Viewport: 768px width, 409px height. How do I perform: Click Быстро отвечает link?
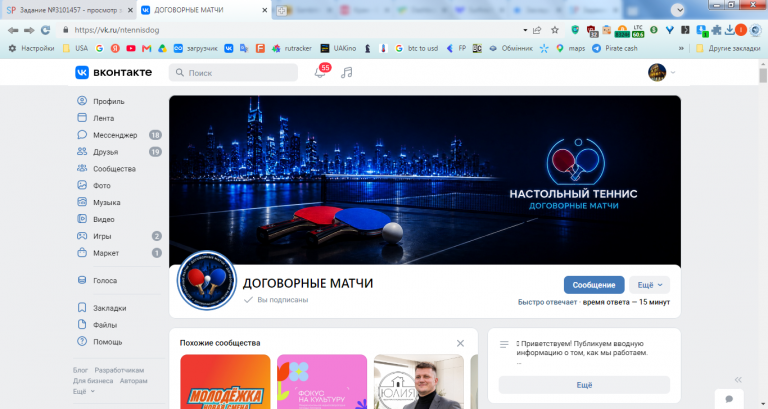(547, 302)
